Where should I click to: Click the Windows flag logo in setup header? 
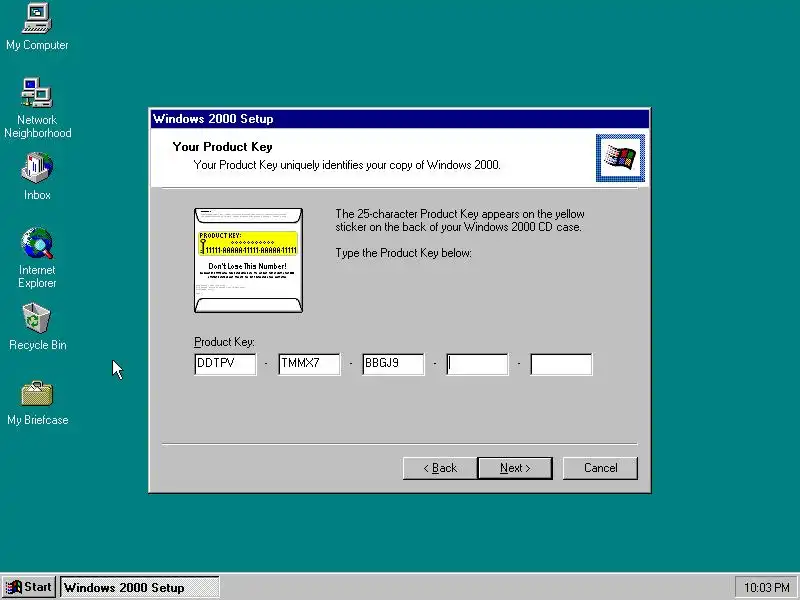620,158
